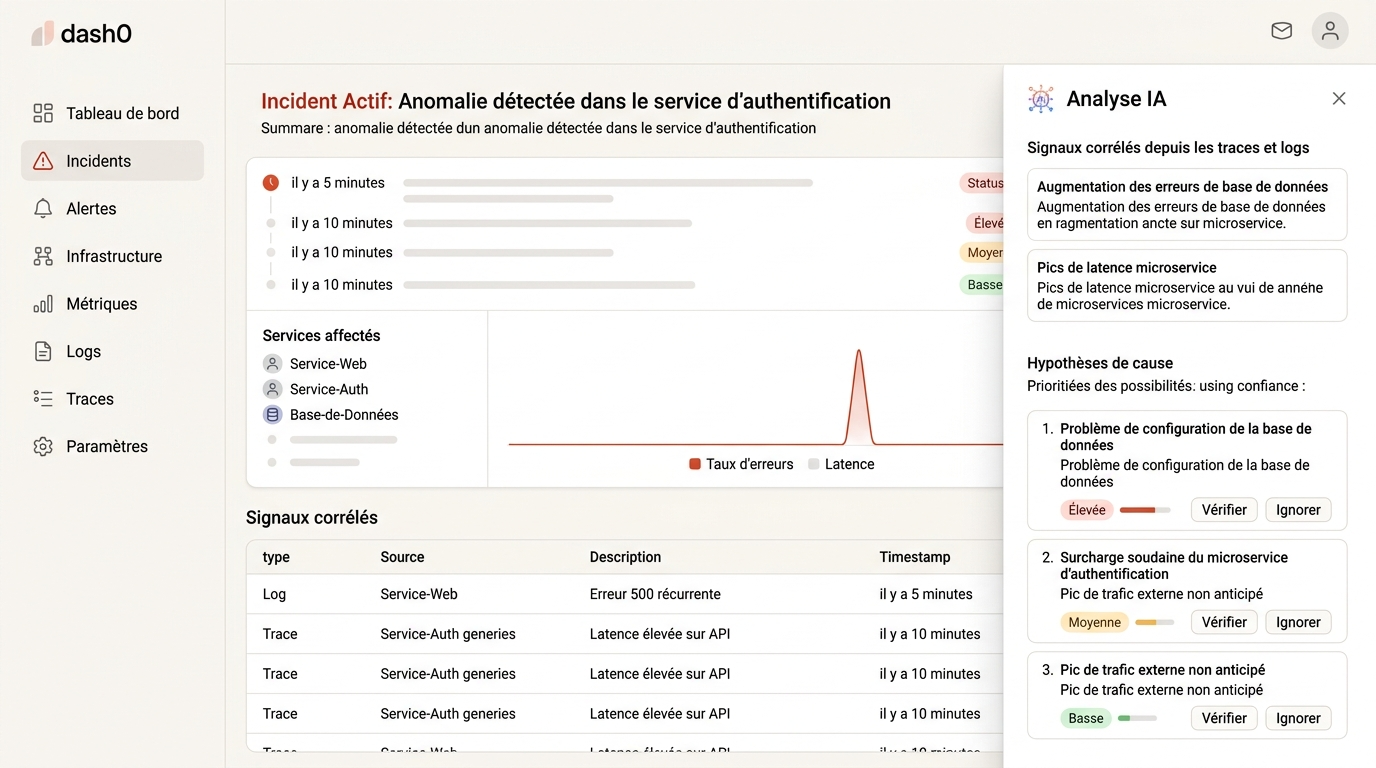Select Incidents in the sidebar
Image resolution: width=1376 pixels, height=768 pixels.
pyautogui.click(x=112, y=161)
